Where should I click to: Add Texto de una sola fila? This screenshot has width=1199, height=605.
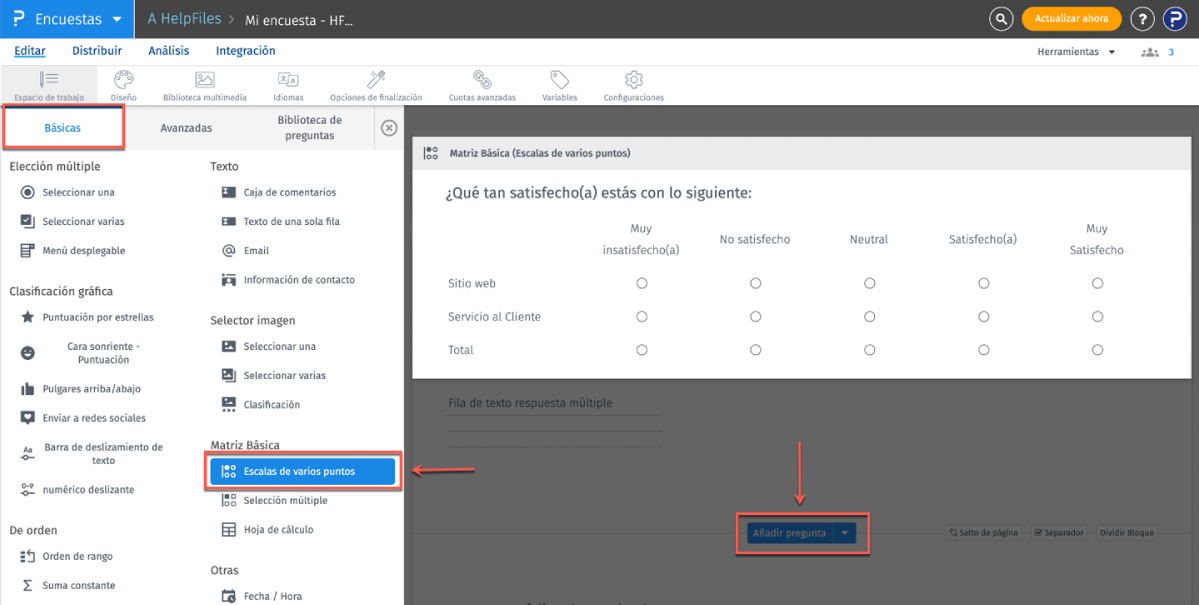tap(281, 221)
